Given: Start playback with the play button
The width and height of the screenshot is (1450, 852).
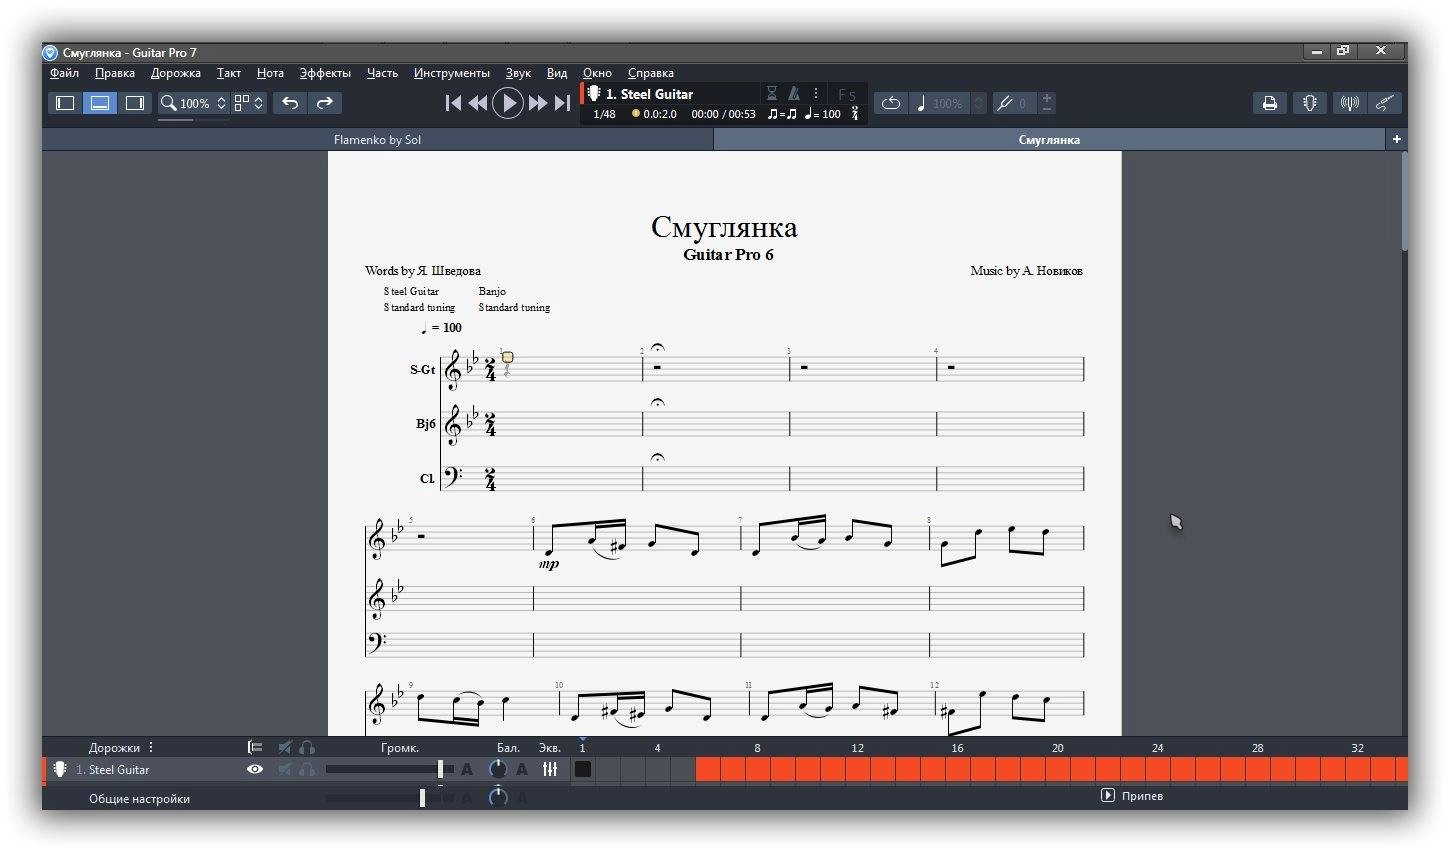Looking at the screenshot, I should tap(508, 103).
